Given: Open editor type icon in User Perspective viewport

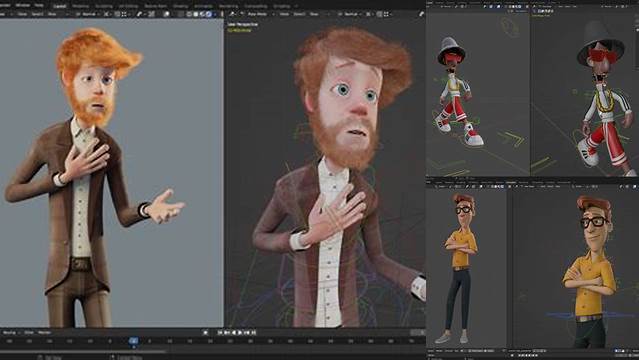Looking at the screenshot, I should [232, 14].
